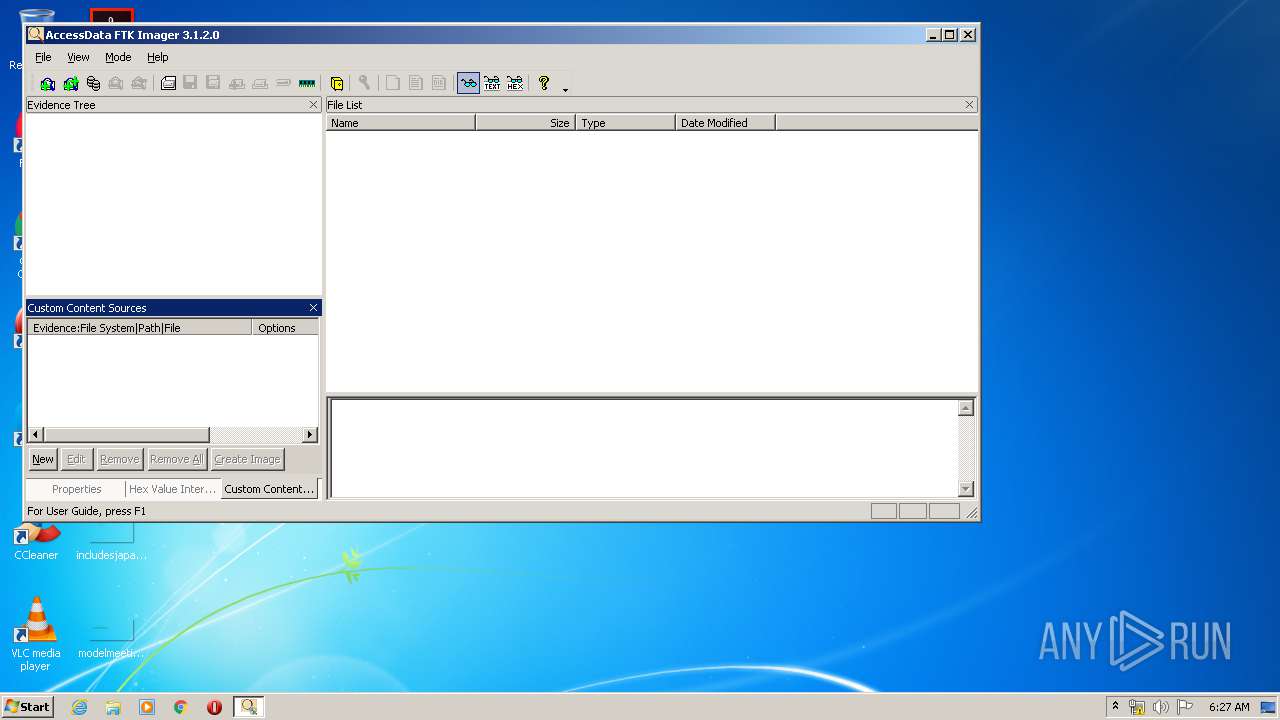Click the viewer pane scroll down arrow
The image size is (1280, 720).
966,489
